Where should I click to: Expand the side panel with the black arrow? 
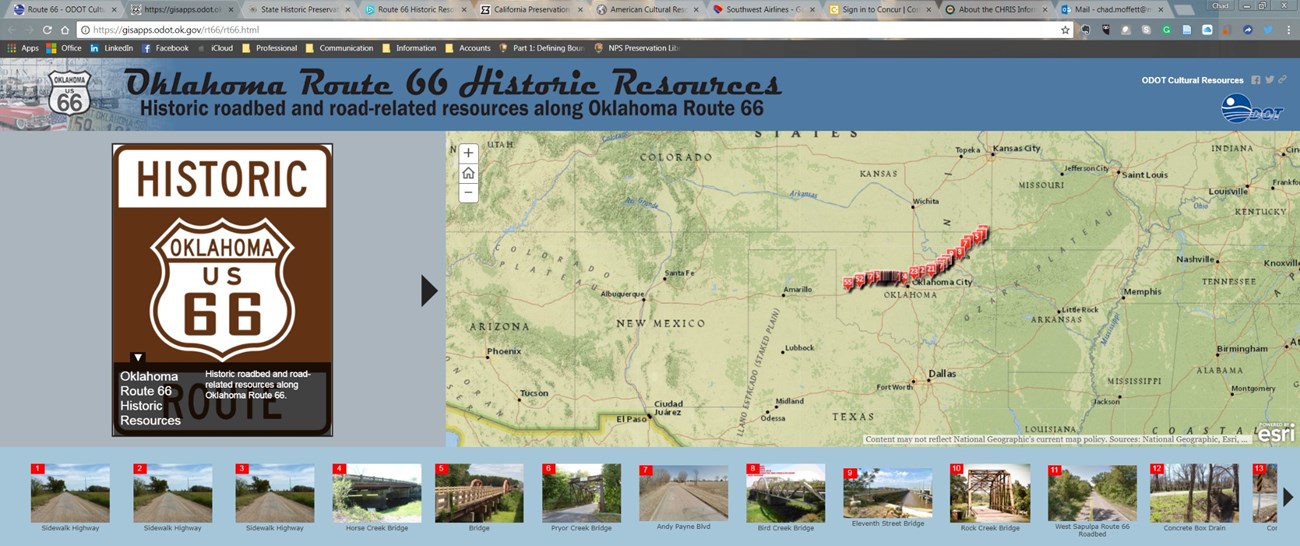click(429, 291)
